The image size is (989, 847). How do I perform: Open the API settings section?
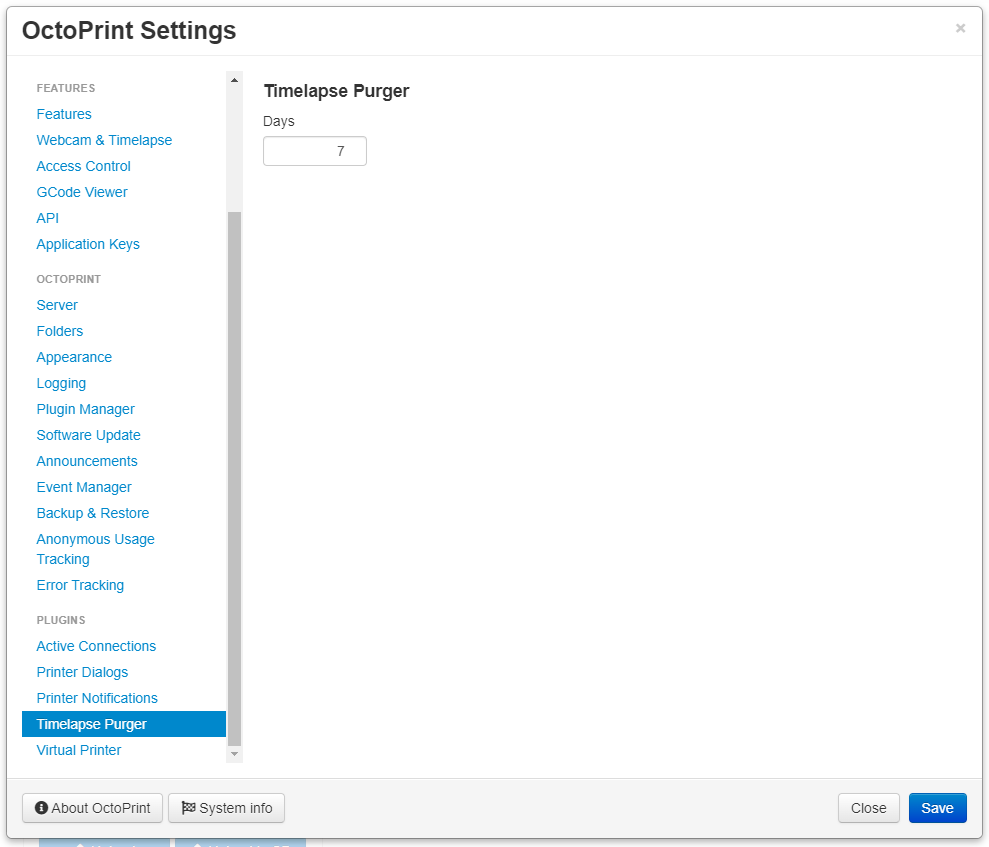[x=47, y=218]
